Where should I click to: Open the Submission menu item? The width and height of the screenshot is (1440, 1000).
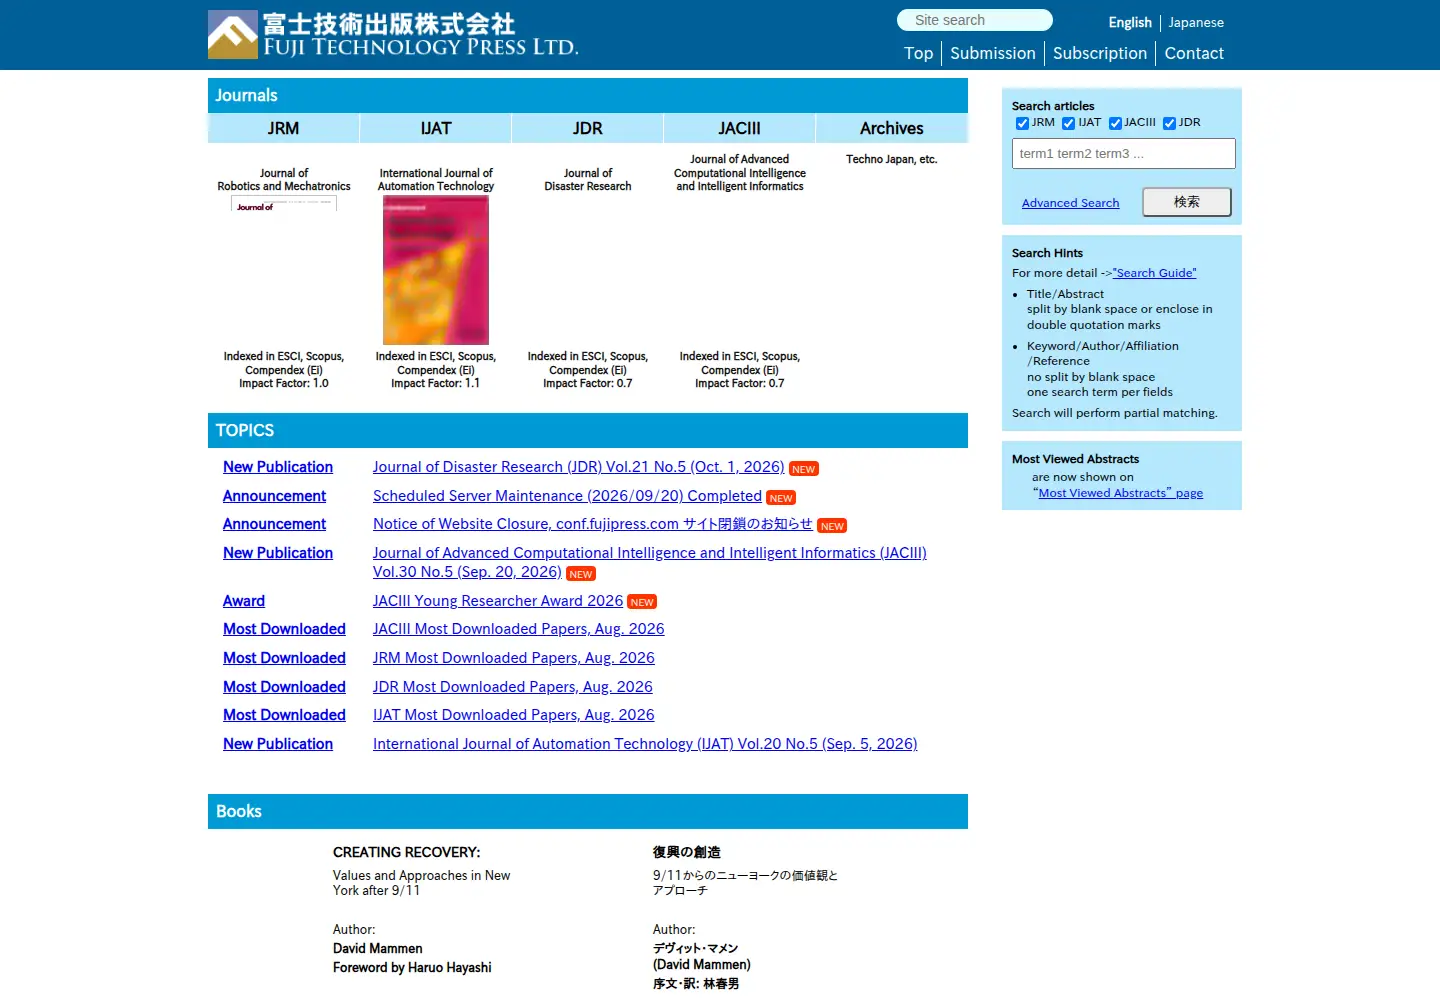pyautogui.click(x=993, y=53)
